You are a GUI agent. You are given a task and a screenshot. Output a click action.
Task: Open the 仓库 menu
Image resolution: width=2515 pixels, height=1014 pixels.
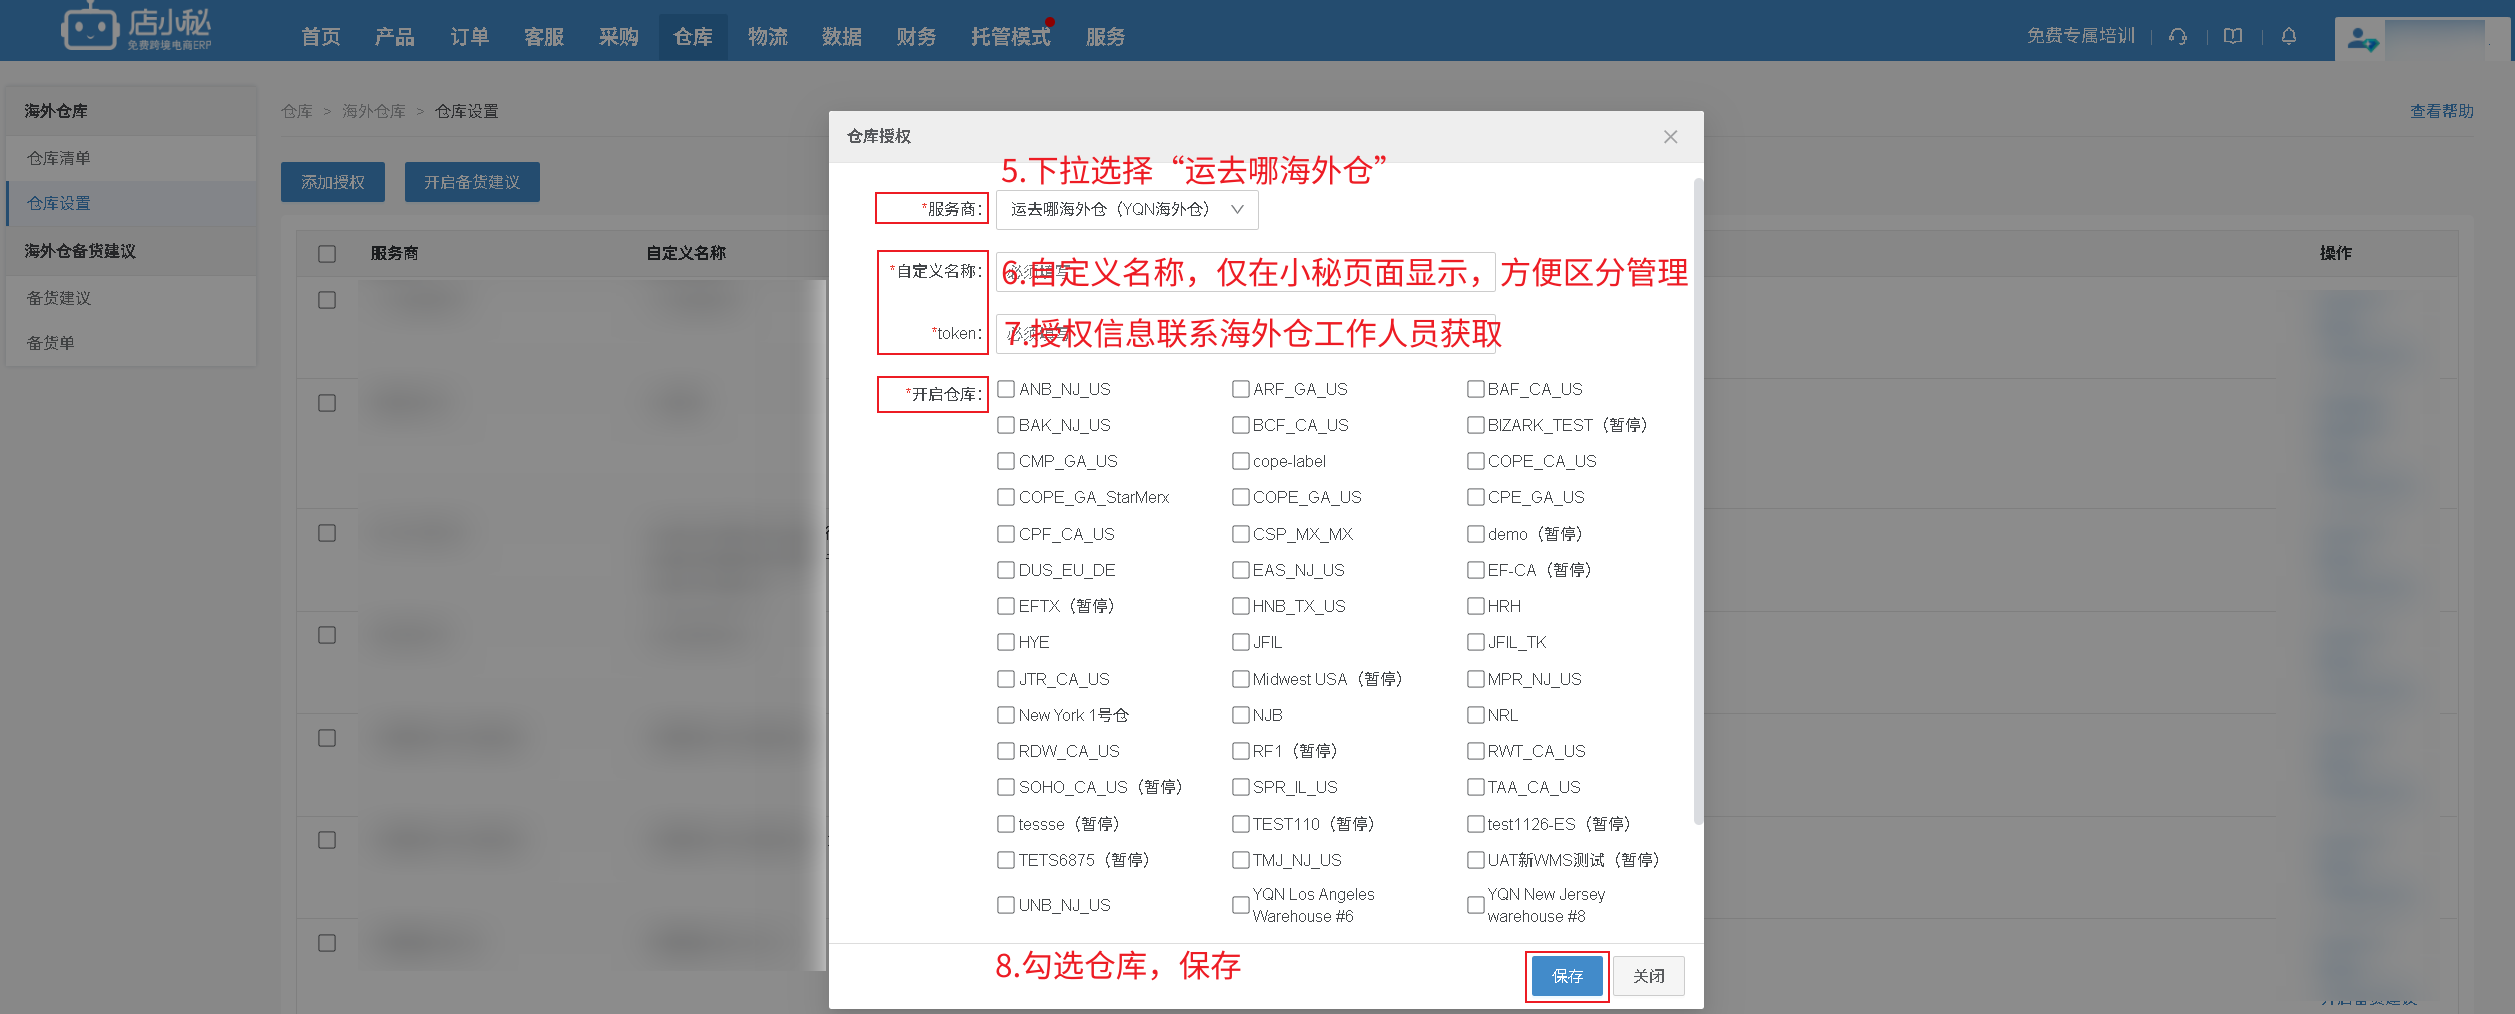tap(693, 37)
